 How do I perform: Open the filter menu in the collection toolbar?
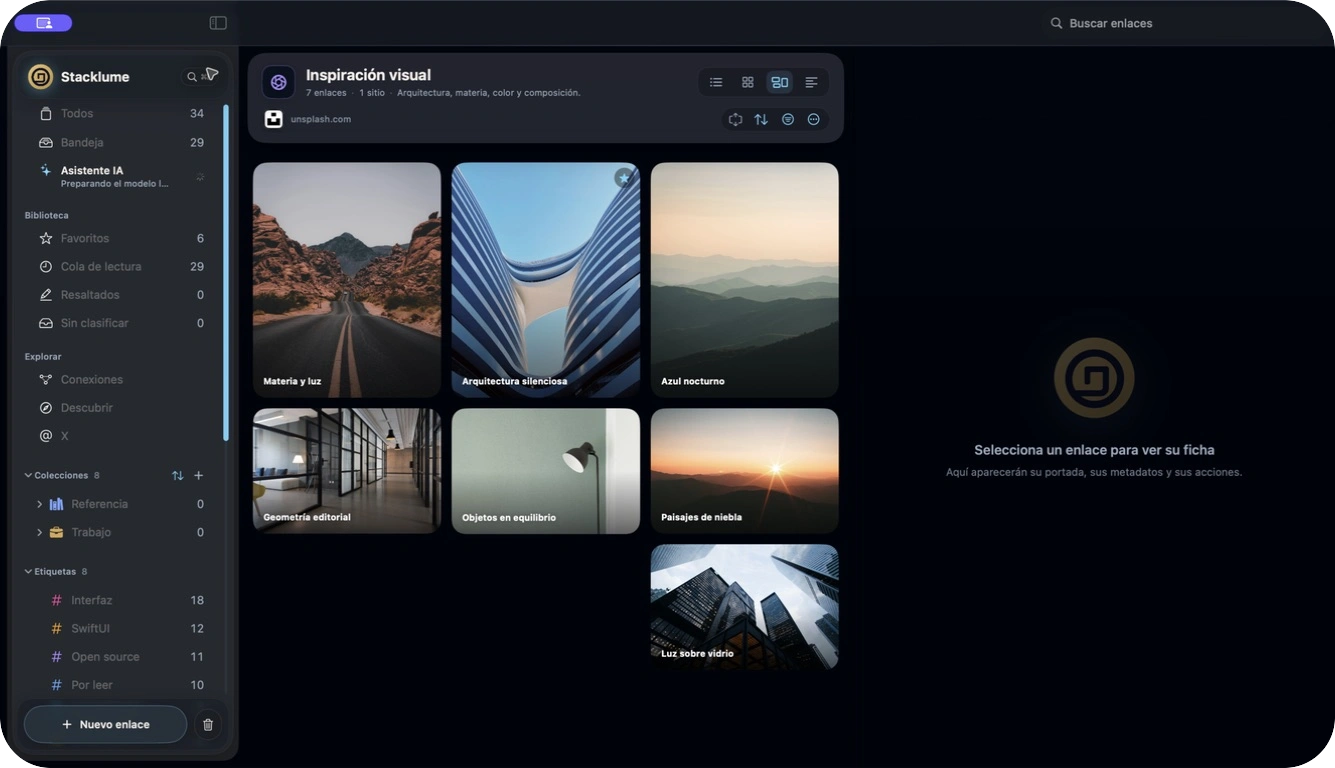788,119
